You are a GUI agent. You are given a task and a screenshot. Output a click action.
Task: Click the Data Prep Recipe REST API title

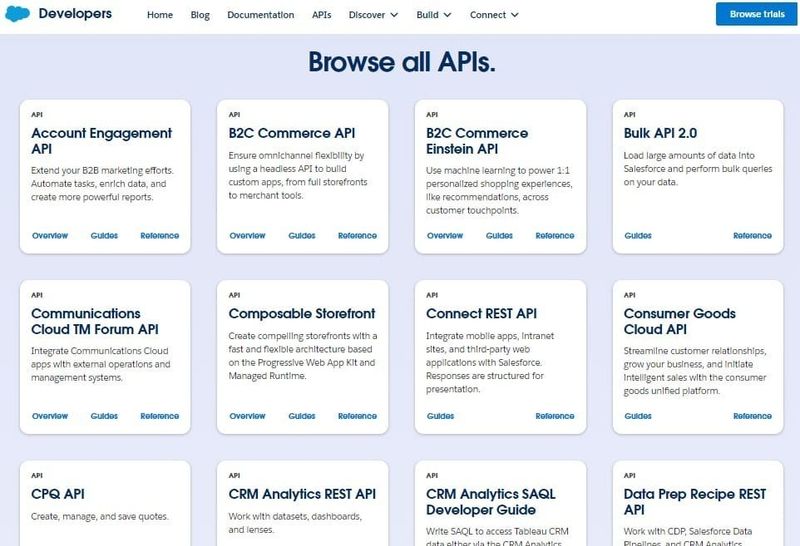tap(694, 502)
